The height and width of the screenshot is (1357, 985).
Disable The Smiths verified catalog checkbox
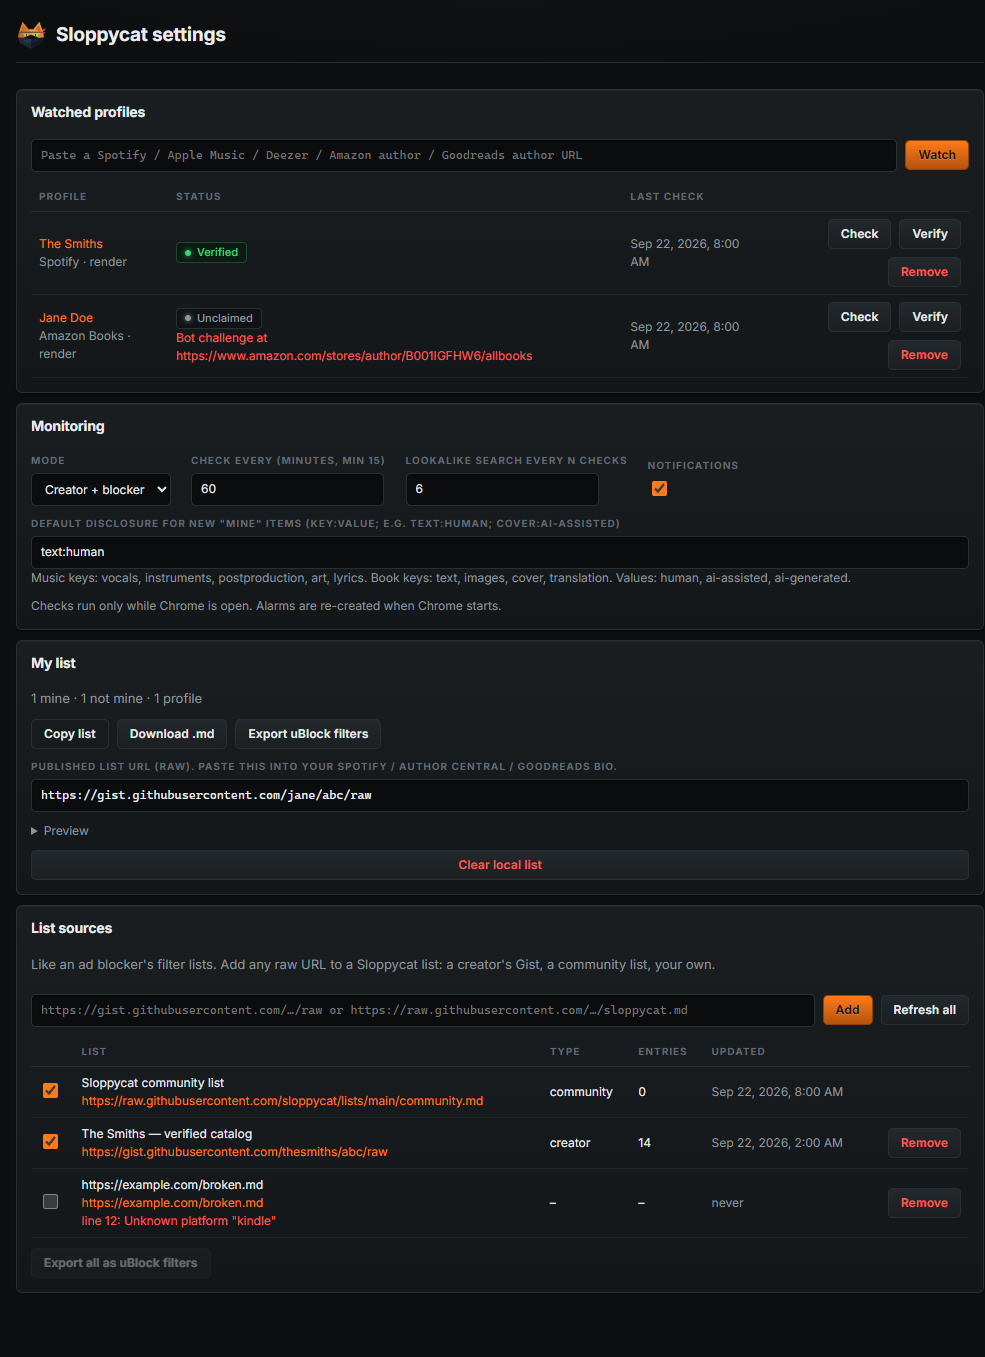coord(50,1142)
